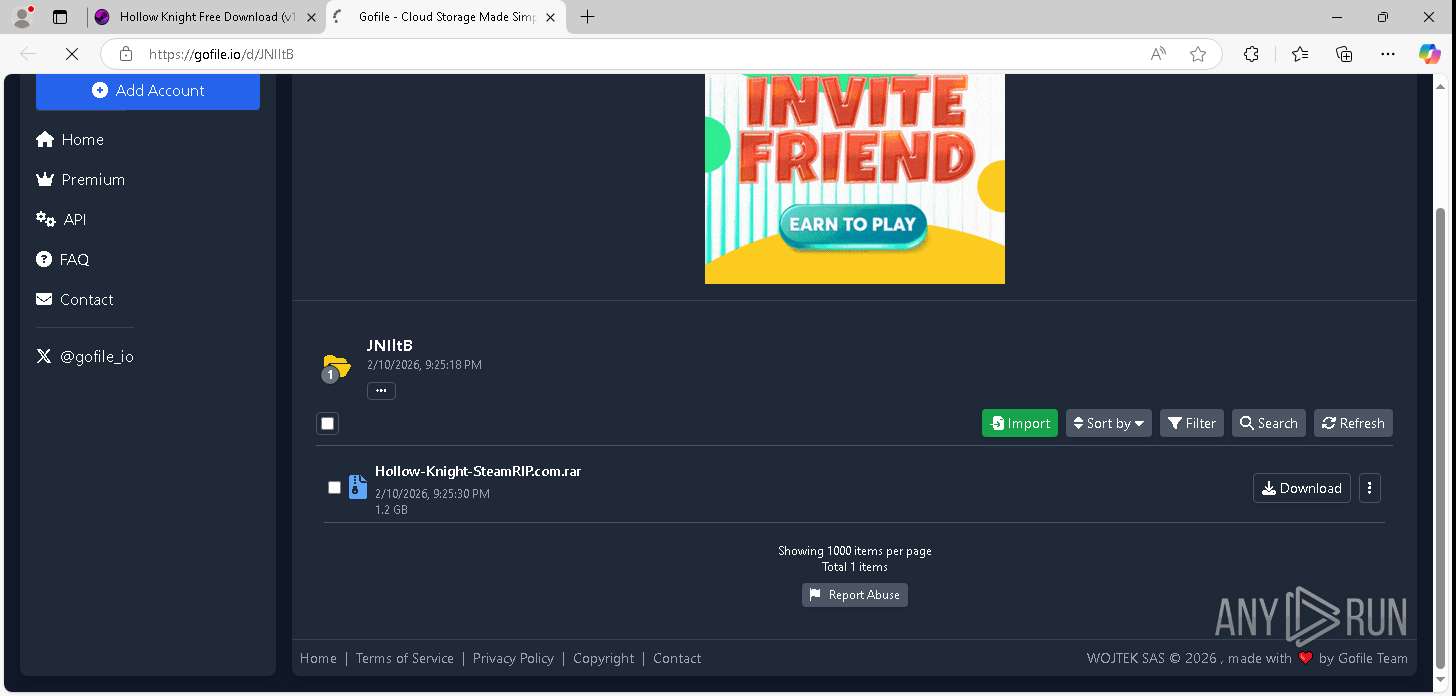Viewport: 1456px width, 696px height.
Task: Open the Filter button
Action: 1192,423
